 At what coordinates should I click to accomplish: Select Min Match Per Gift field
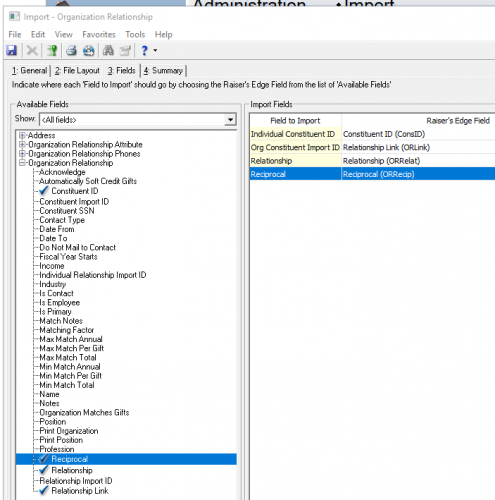70,376
